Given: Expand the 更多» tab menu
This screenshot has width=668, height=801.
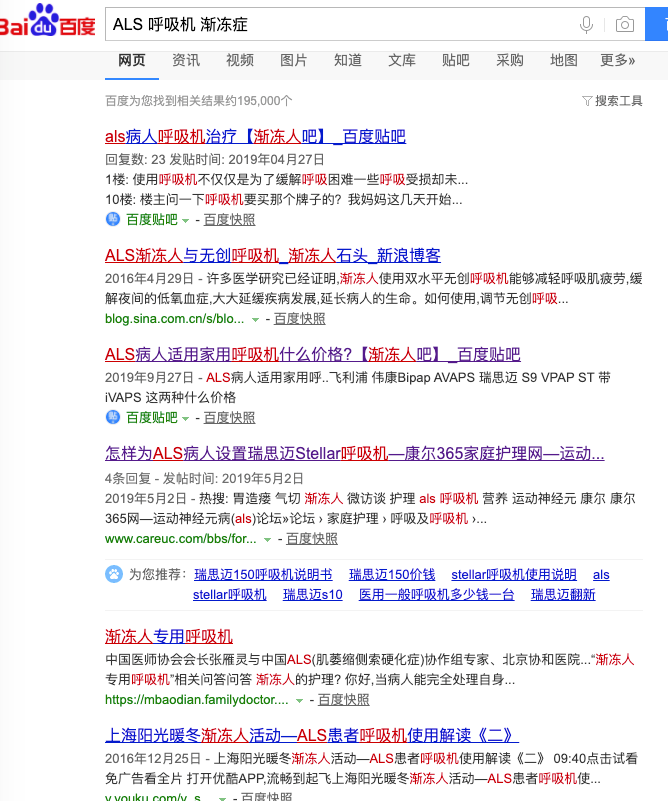Looking at the screenshot, I should click(x=617, y=60).
